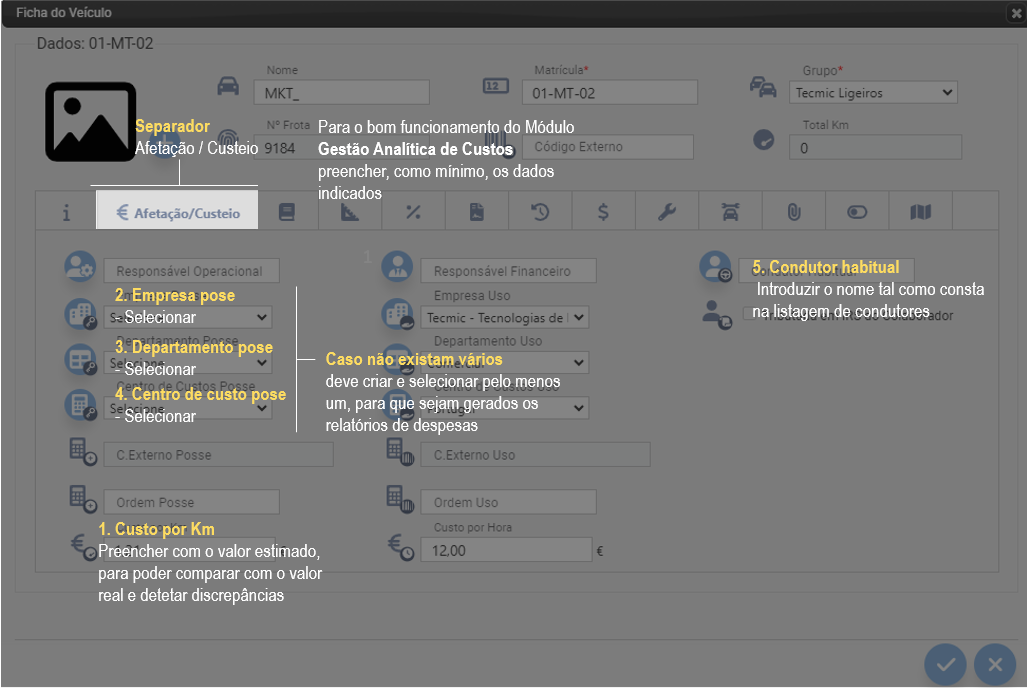Click the C.Externo Posse calculator icon
Viewport: 1027px width, 688px height.
point(83,451)
